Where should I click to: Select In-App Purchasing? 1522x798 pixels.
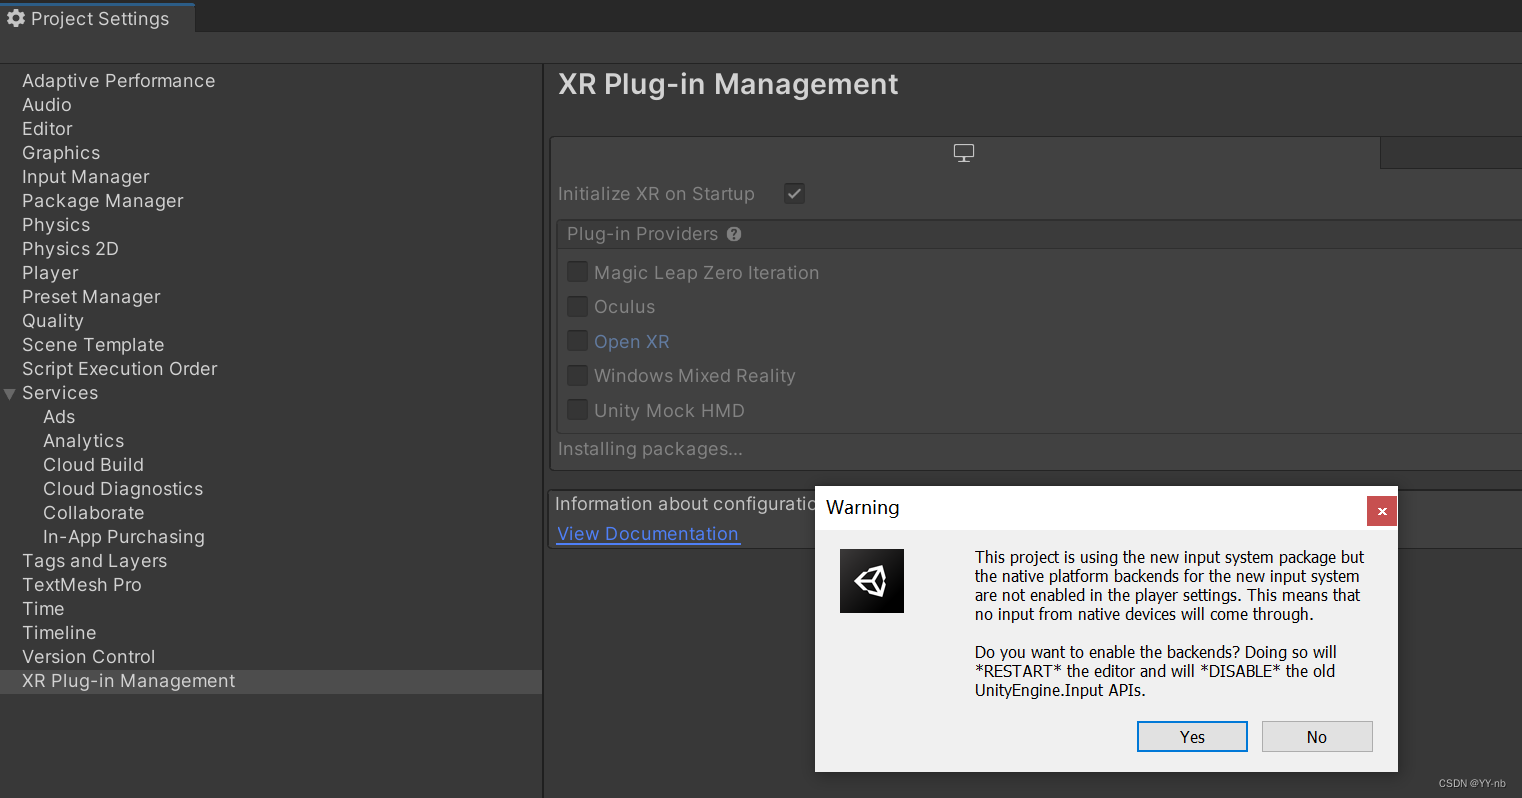(x=124, y=537)
